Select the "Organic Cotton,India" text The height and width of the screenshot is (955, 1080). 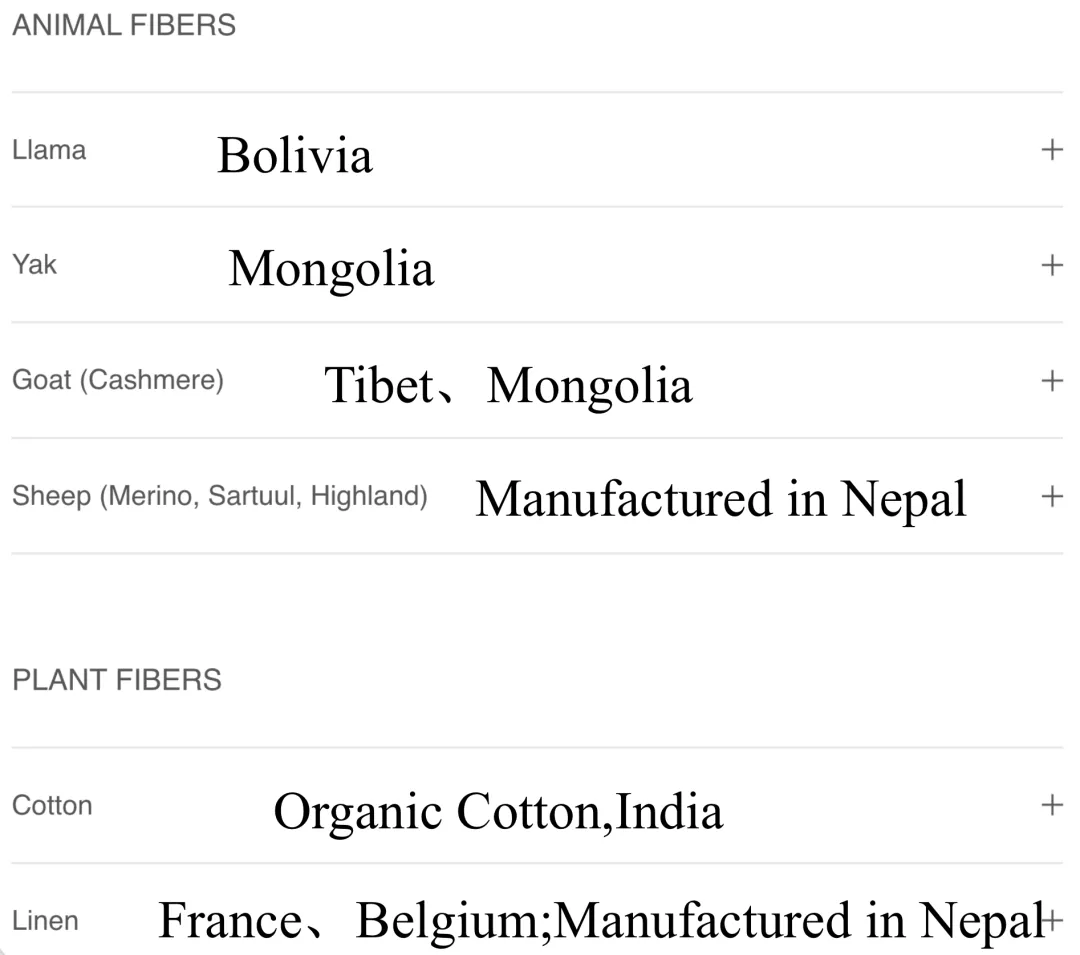click(x=498, y=811)
